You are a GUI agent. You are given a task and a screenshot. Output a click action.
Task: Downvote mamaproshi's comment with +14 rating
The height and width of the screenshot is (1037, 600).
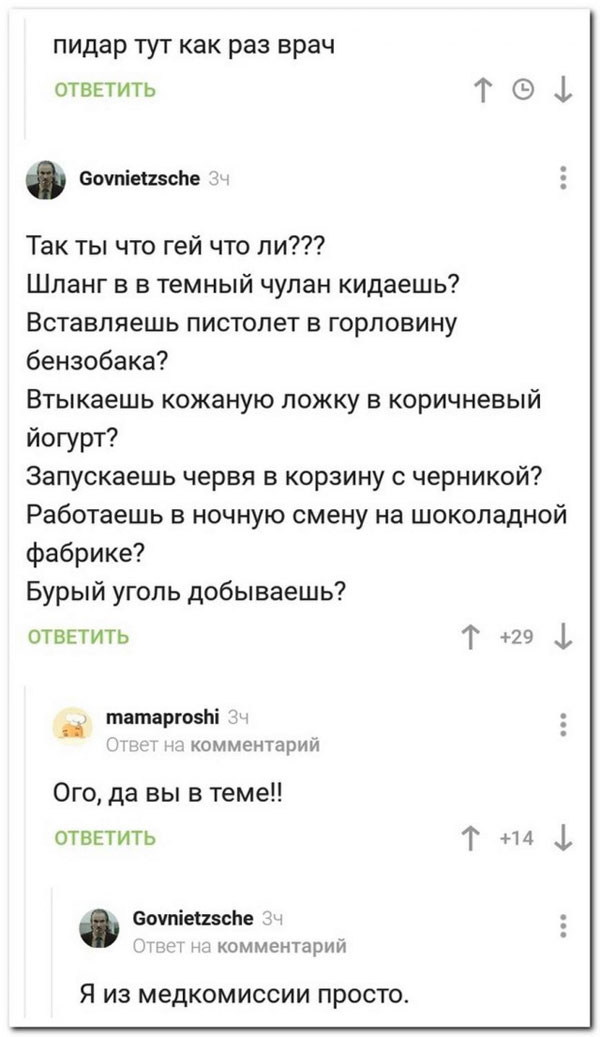pyautogui.click(x=562, y=838)
